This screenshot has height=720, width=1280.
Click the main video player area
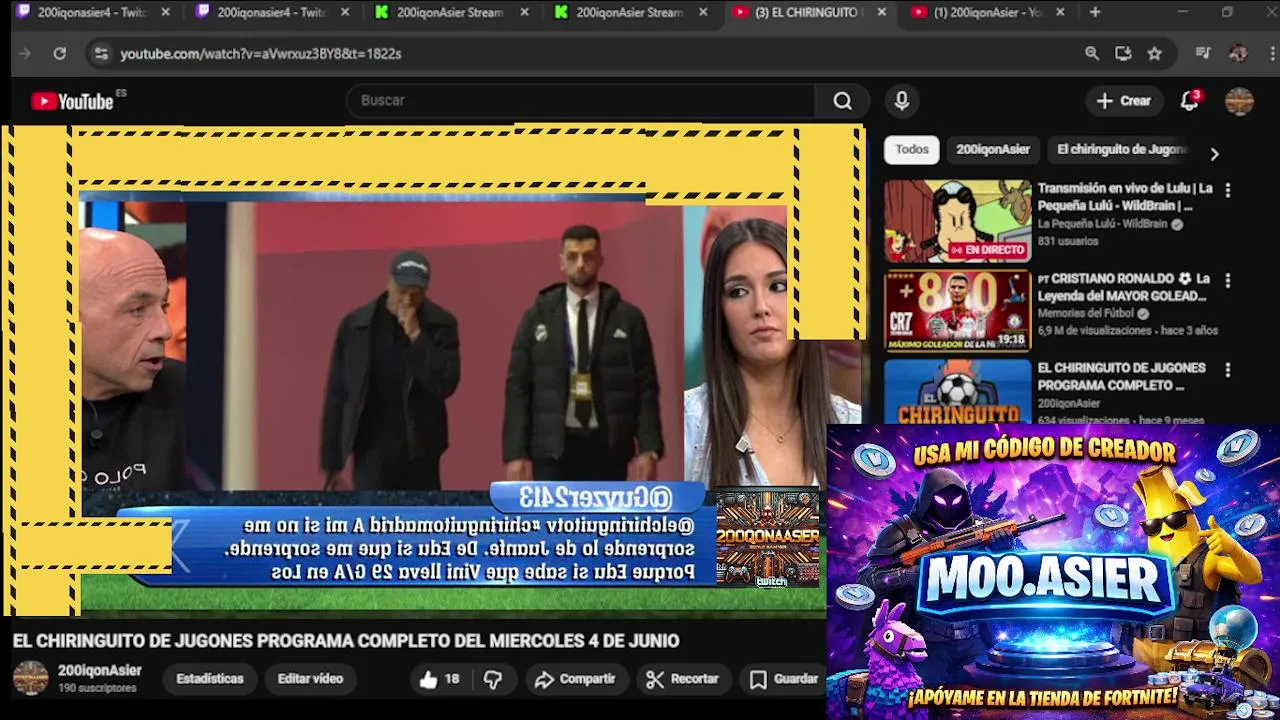click(433, 370)
